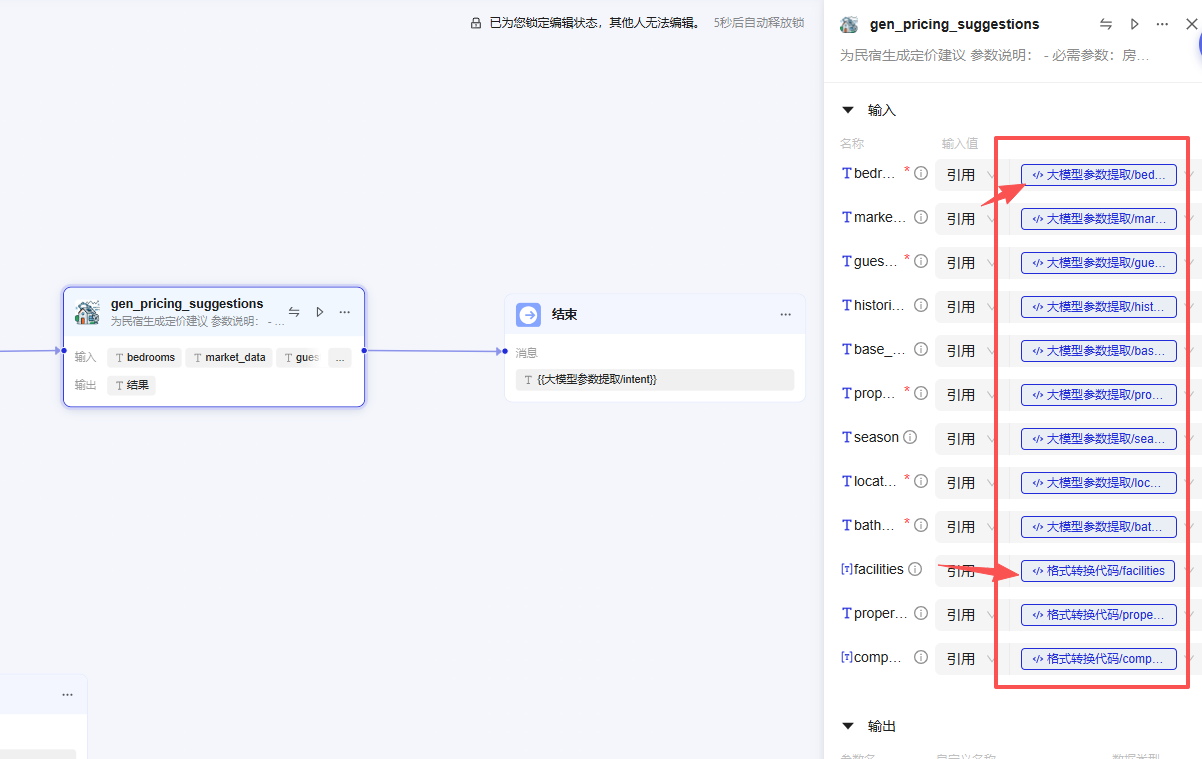Open 引用 dropdown for histori… row
The image size is (1202, 759).
click(x=970, y=307)
